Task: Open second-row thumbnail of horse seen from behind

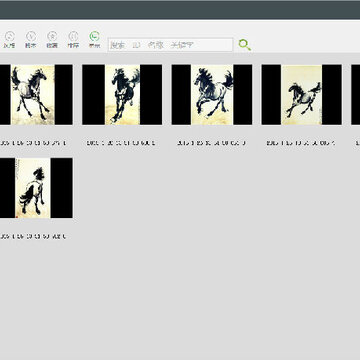Action: pos(36,188)
